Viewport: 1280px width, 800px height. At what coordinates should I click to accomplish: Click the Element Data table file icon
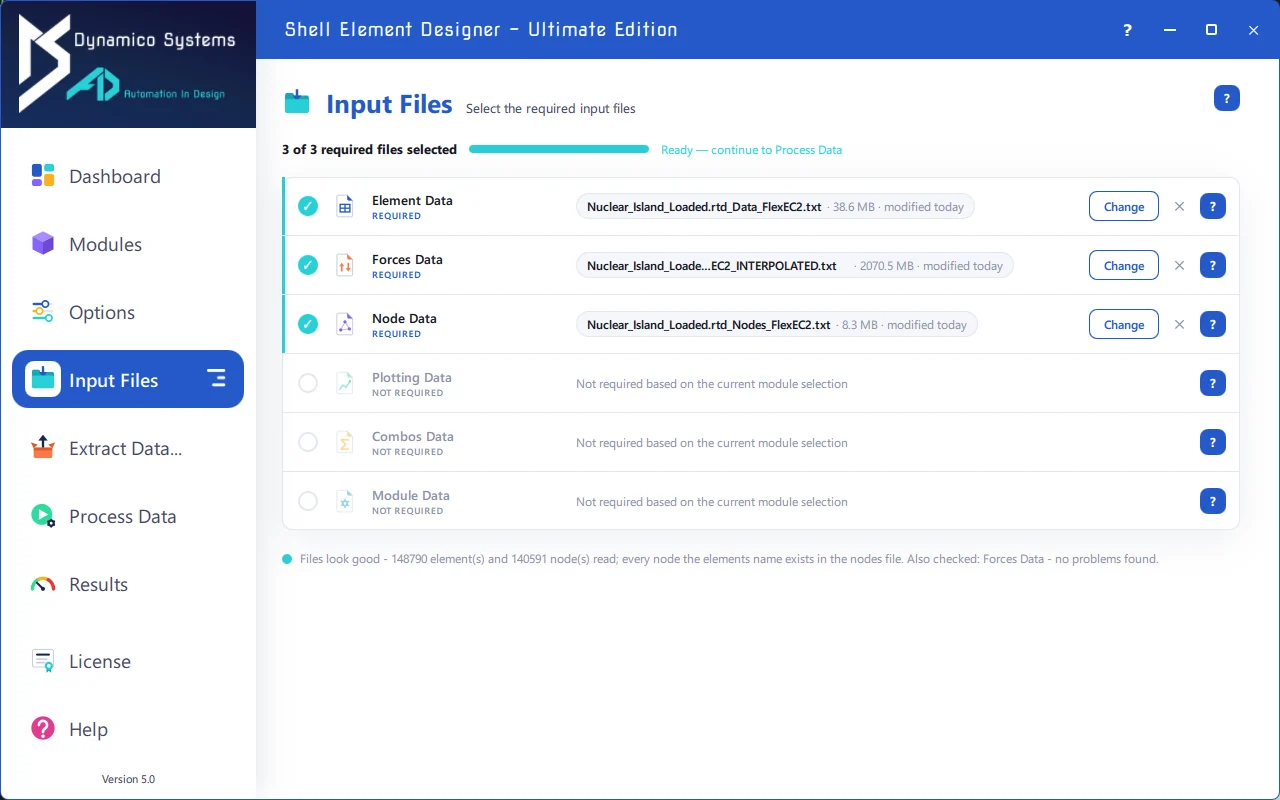345,207
